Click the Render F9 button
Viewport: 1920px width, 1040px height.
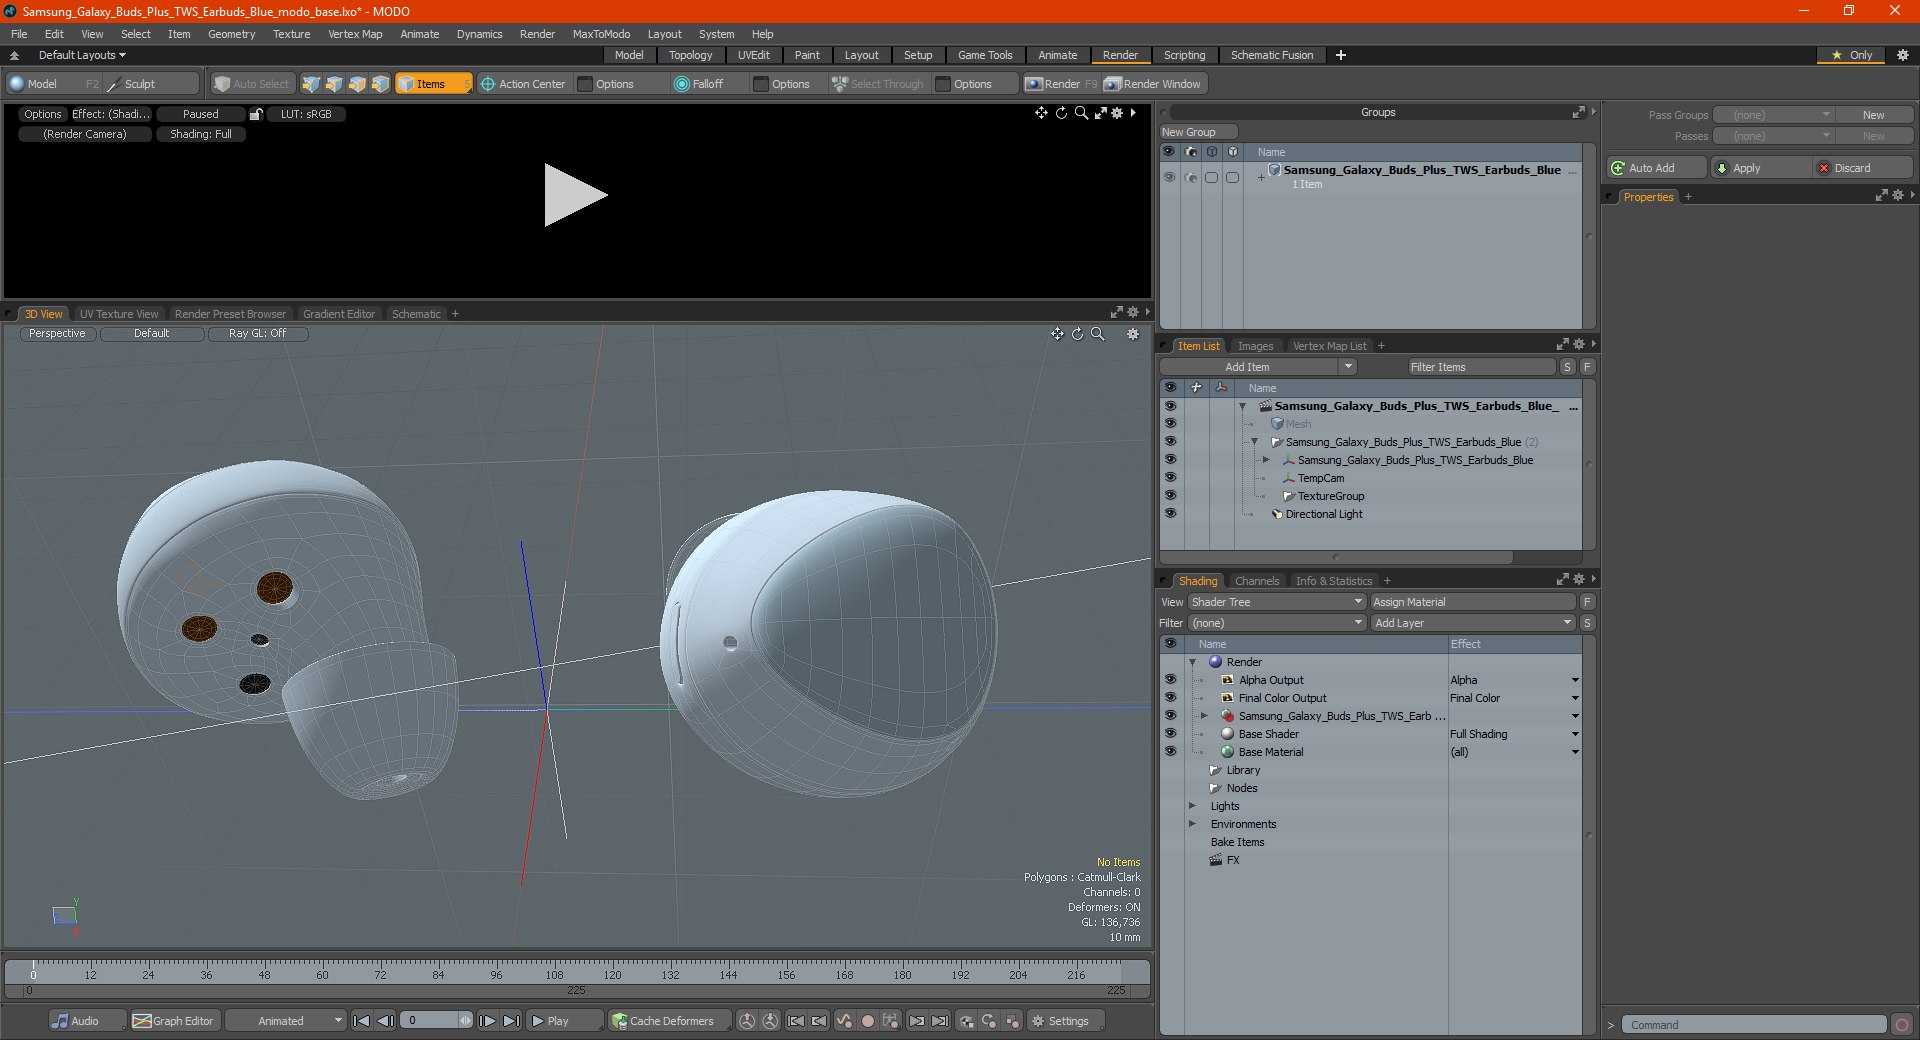(x=1060, y=84)
